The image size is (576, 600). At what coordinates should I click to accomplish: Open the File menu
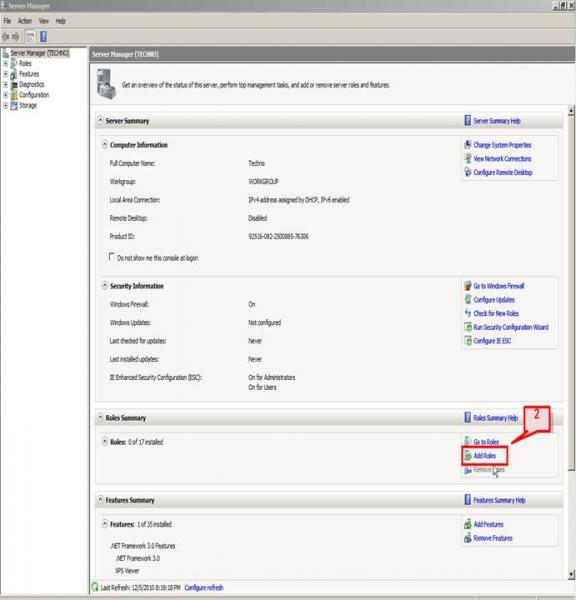click(x=7, y=21)
